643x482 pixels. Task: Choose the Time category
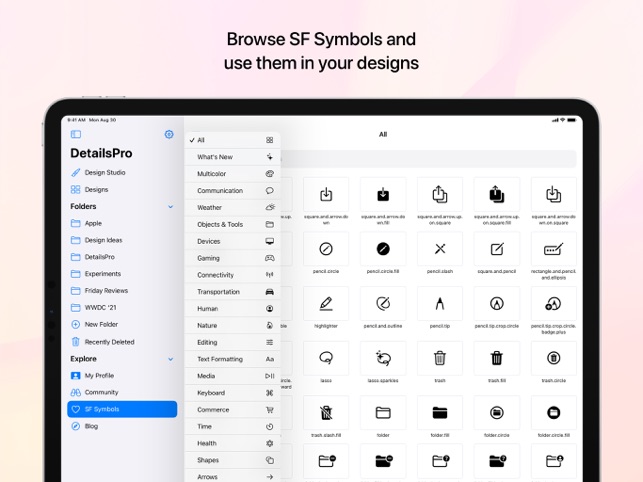point(233,426)
